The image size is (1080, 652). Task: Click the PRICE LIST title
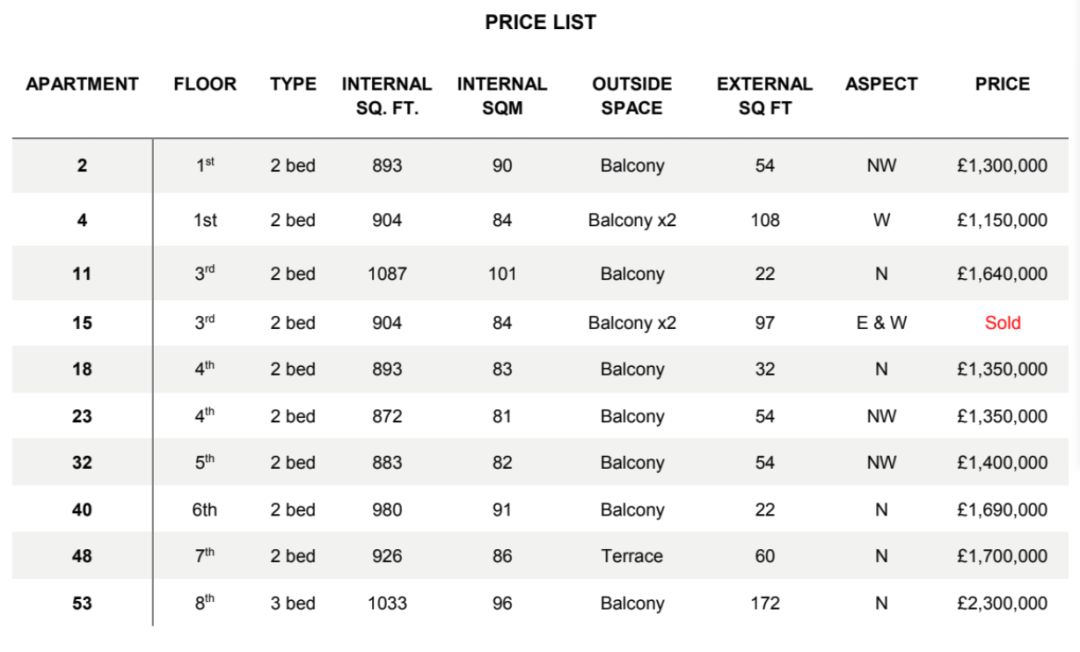(x=540, y=22)
